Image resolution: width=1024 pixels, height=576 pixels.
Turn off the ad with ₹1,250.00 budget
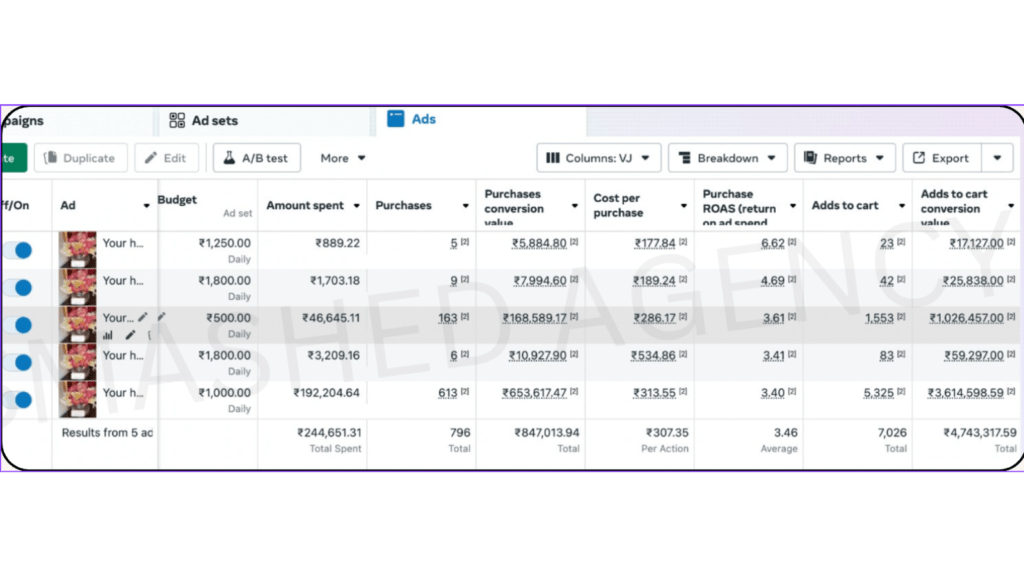click(22, 250)
